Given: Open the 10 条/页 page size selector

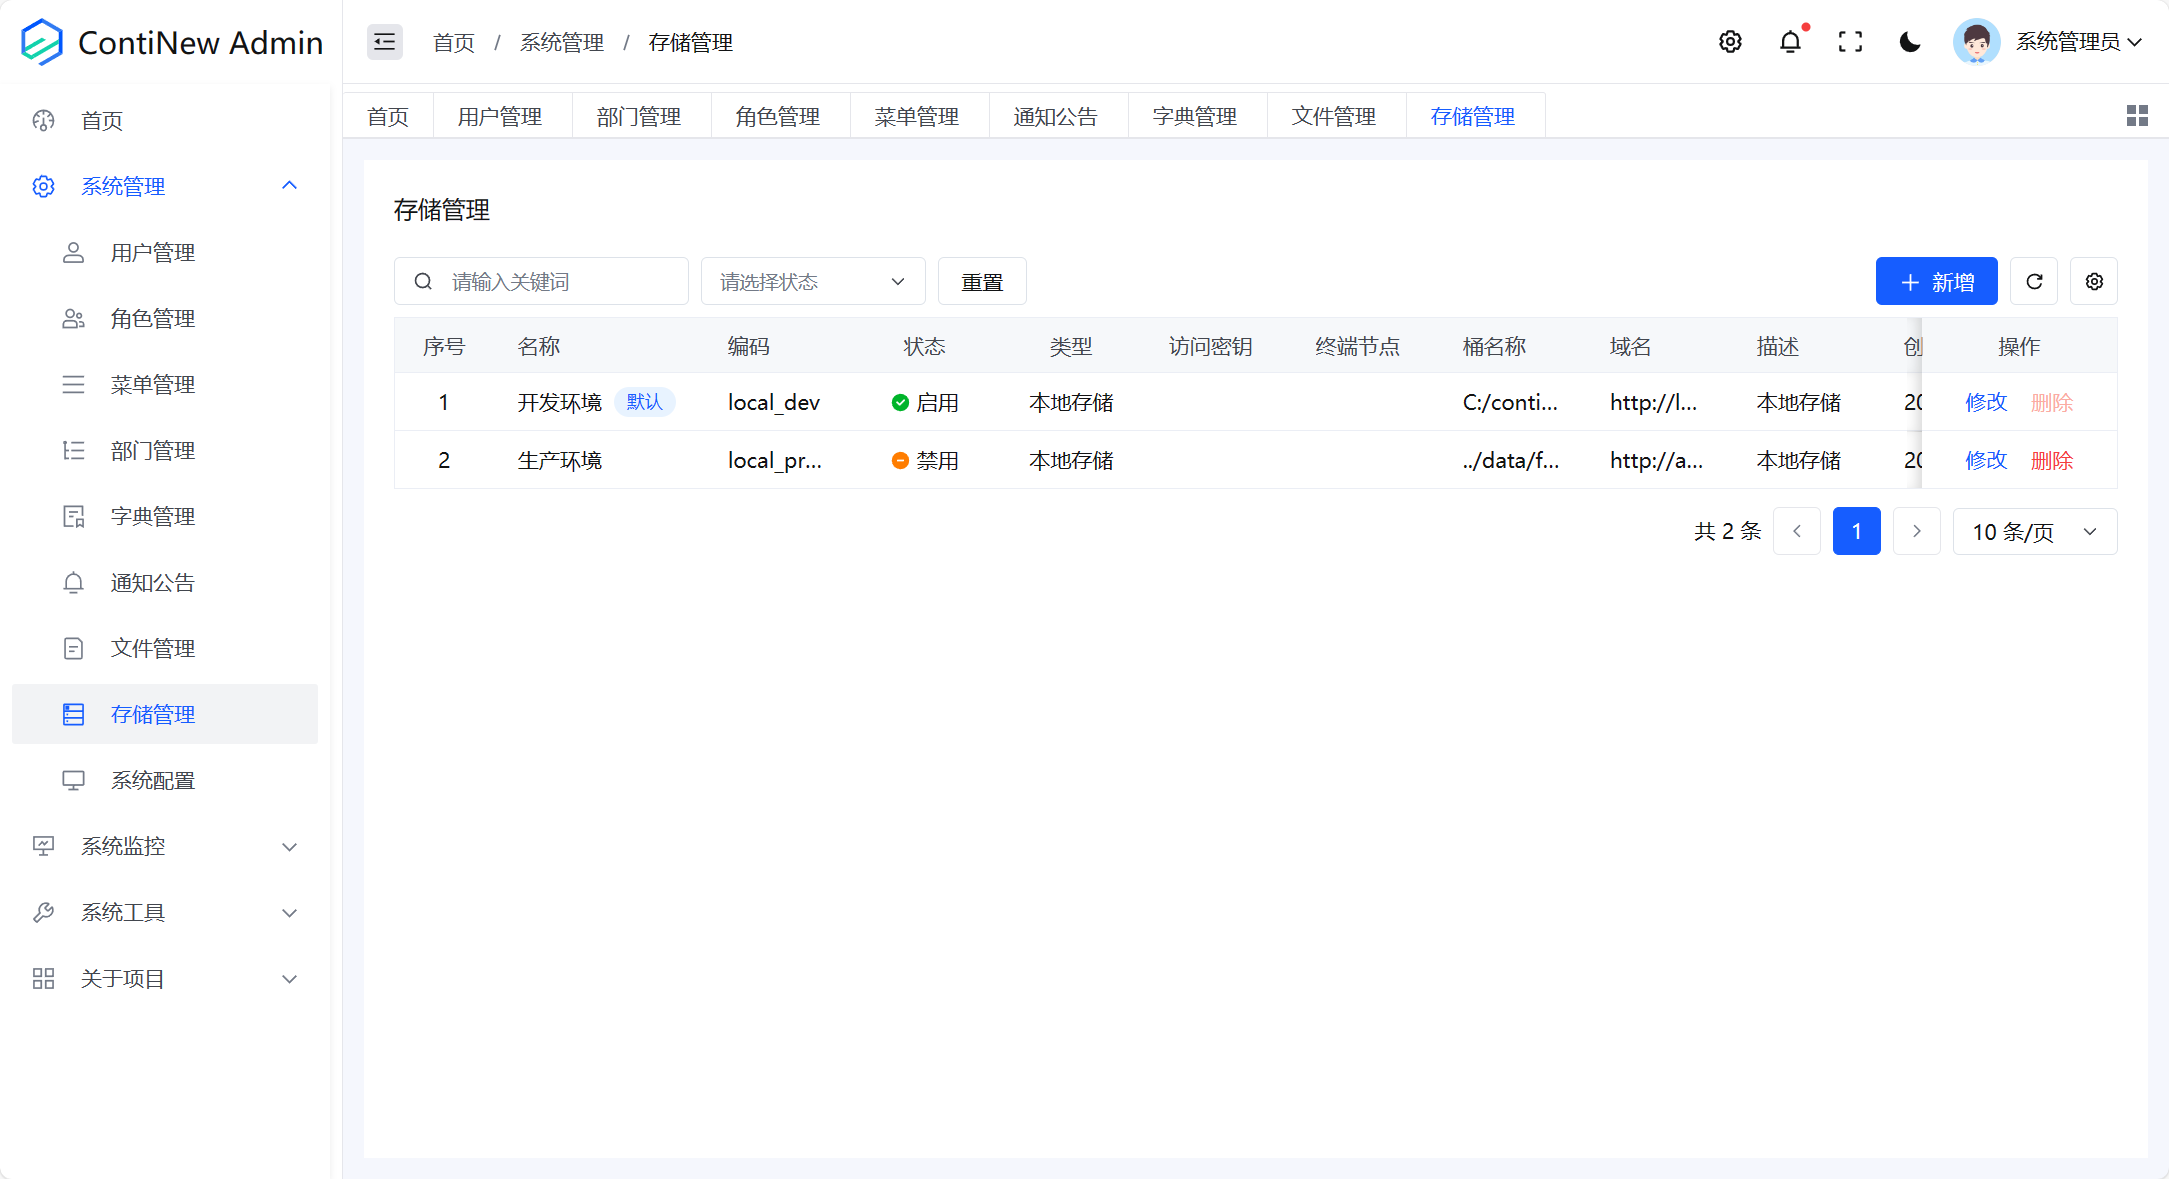Looking at the screenshot, I should coord(2034,532).
